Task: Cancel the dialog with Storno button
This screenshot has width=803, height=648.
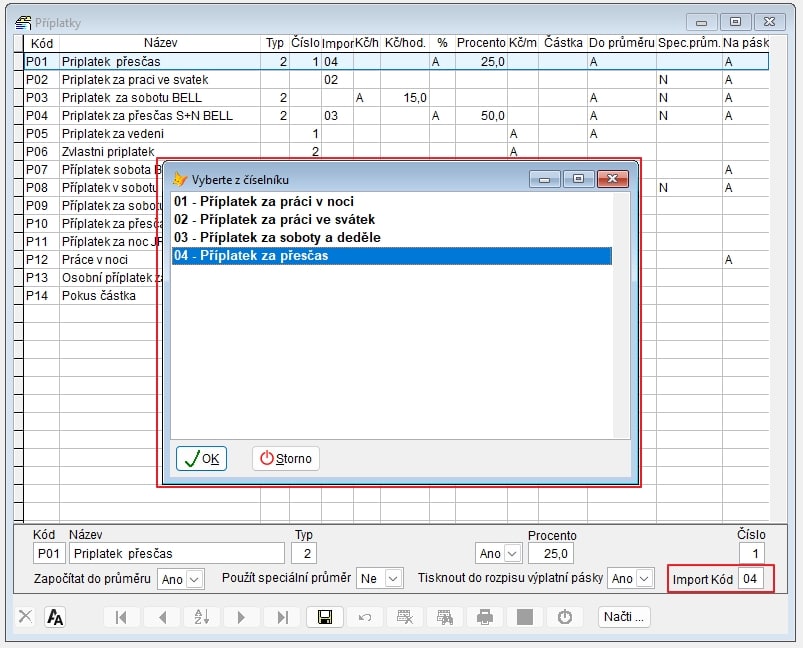Action: coord(285,459)
